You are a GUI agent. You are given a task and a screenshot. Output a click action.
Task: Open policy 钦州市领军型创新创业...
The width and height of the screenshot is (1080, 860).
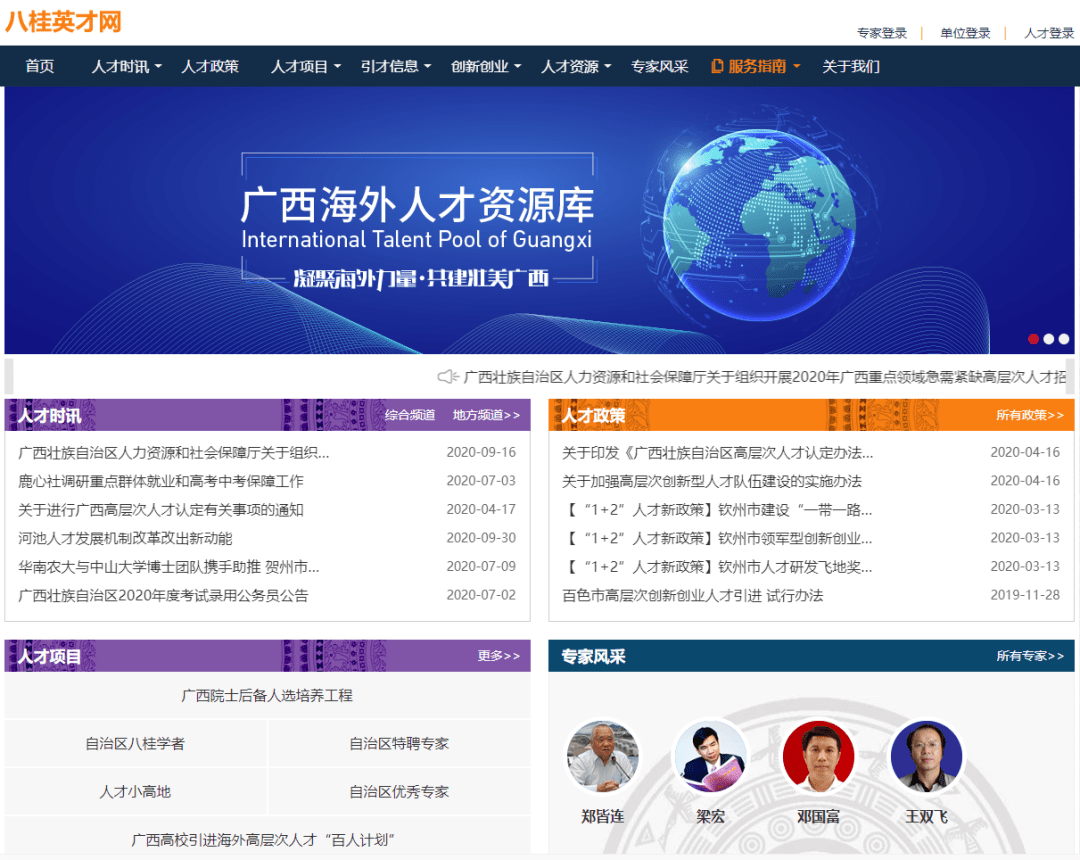pos(718,538)
